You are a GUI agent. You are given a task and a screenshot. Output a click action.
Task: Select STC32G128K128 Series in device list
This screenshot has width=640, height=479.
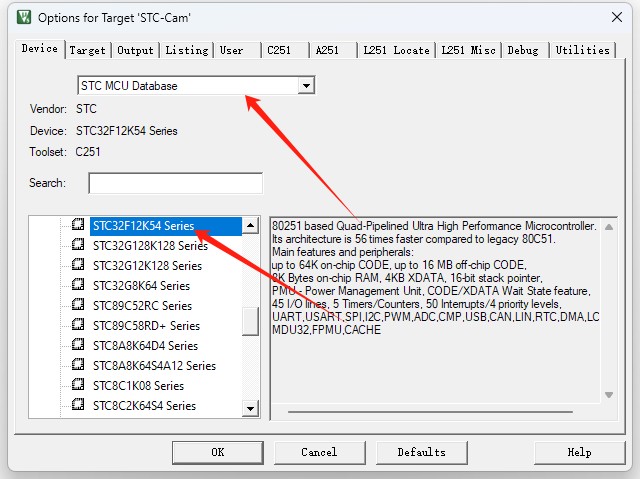pos(150,246)
